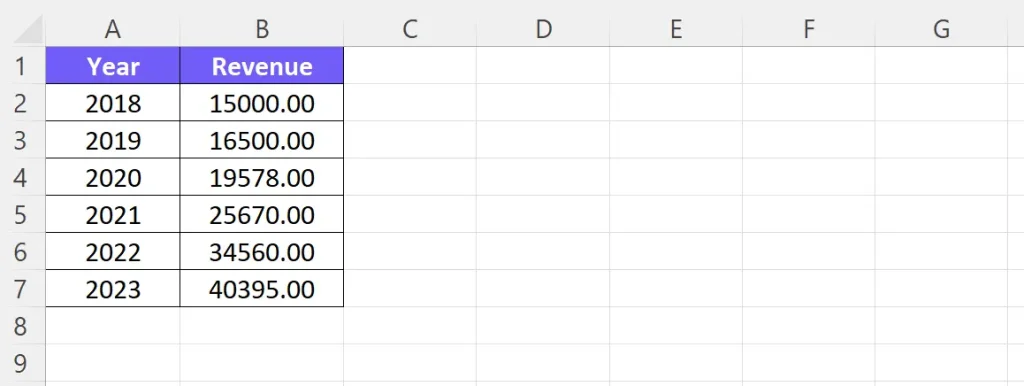This screenshot has width=1024, height=386.
Task: Click the cell containing 2021
Action: click(113, 214)
